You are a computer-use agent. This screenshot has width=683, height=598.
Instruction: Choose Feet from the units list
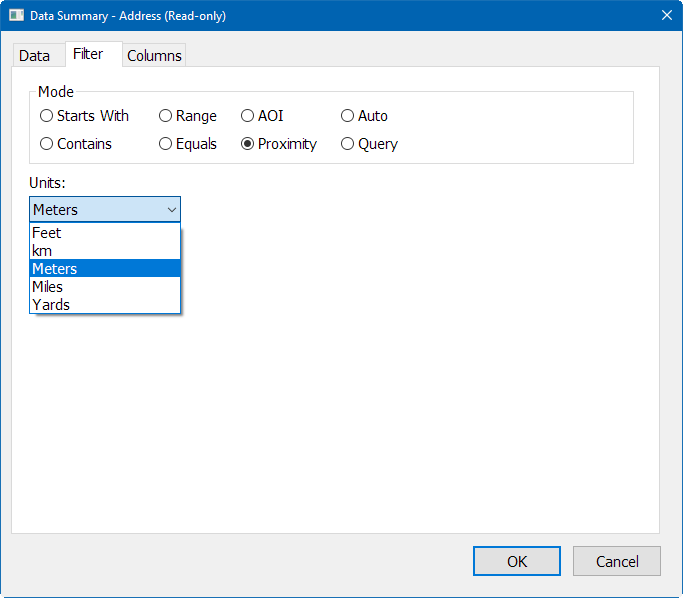47,233
